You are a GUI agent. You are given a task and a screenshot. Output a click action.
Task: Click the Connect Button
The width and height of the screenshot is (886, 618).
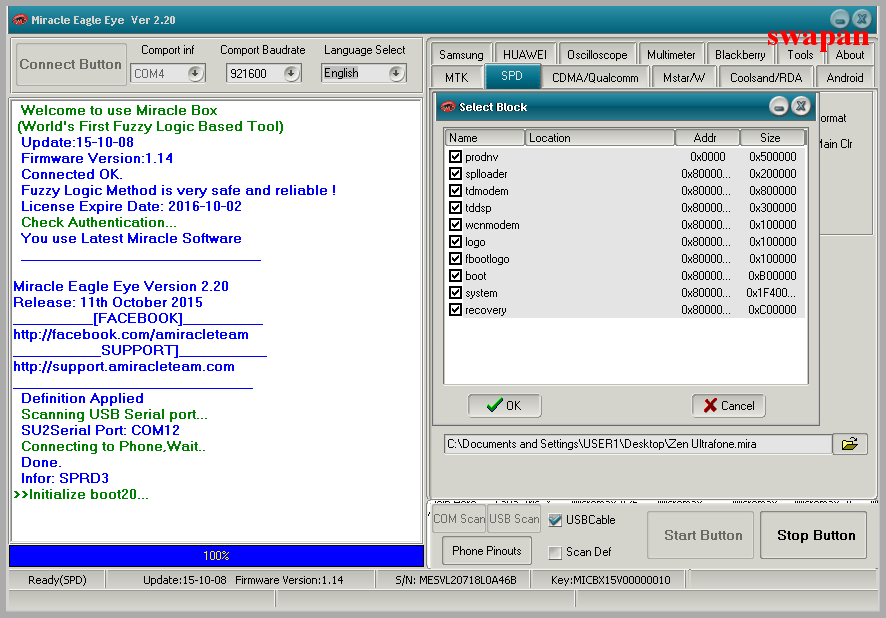click(x=71, y=64)
